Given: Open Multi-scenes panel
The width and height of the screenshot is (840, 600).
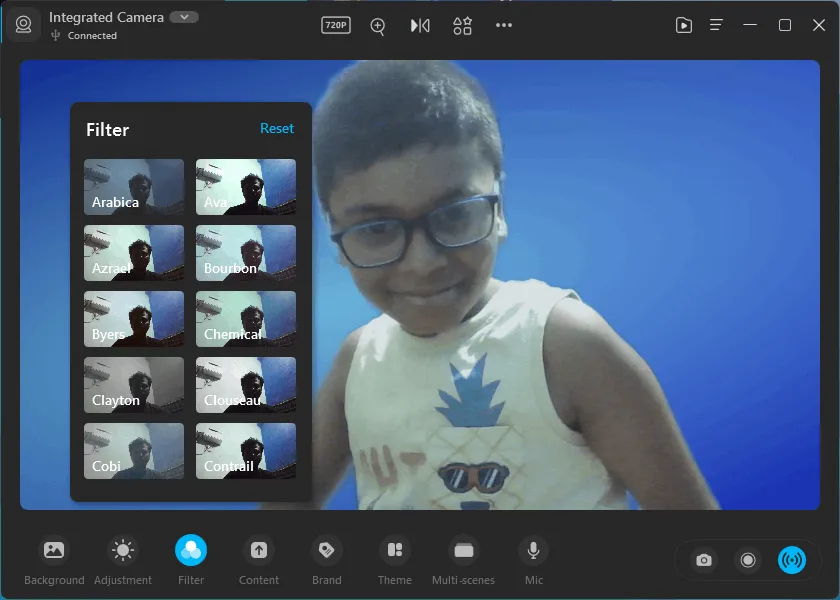Looking at the screenshot, I should pyautogui.click(x=463, y=550).
